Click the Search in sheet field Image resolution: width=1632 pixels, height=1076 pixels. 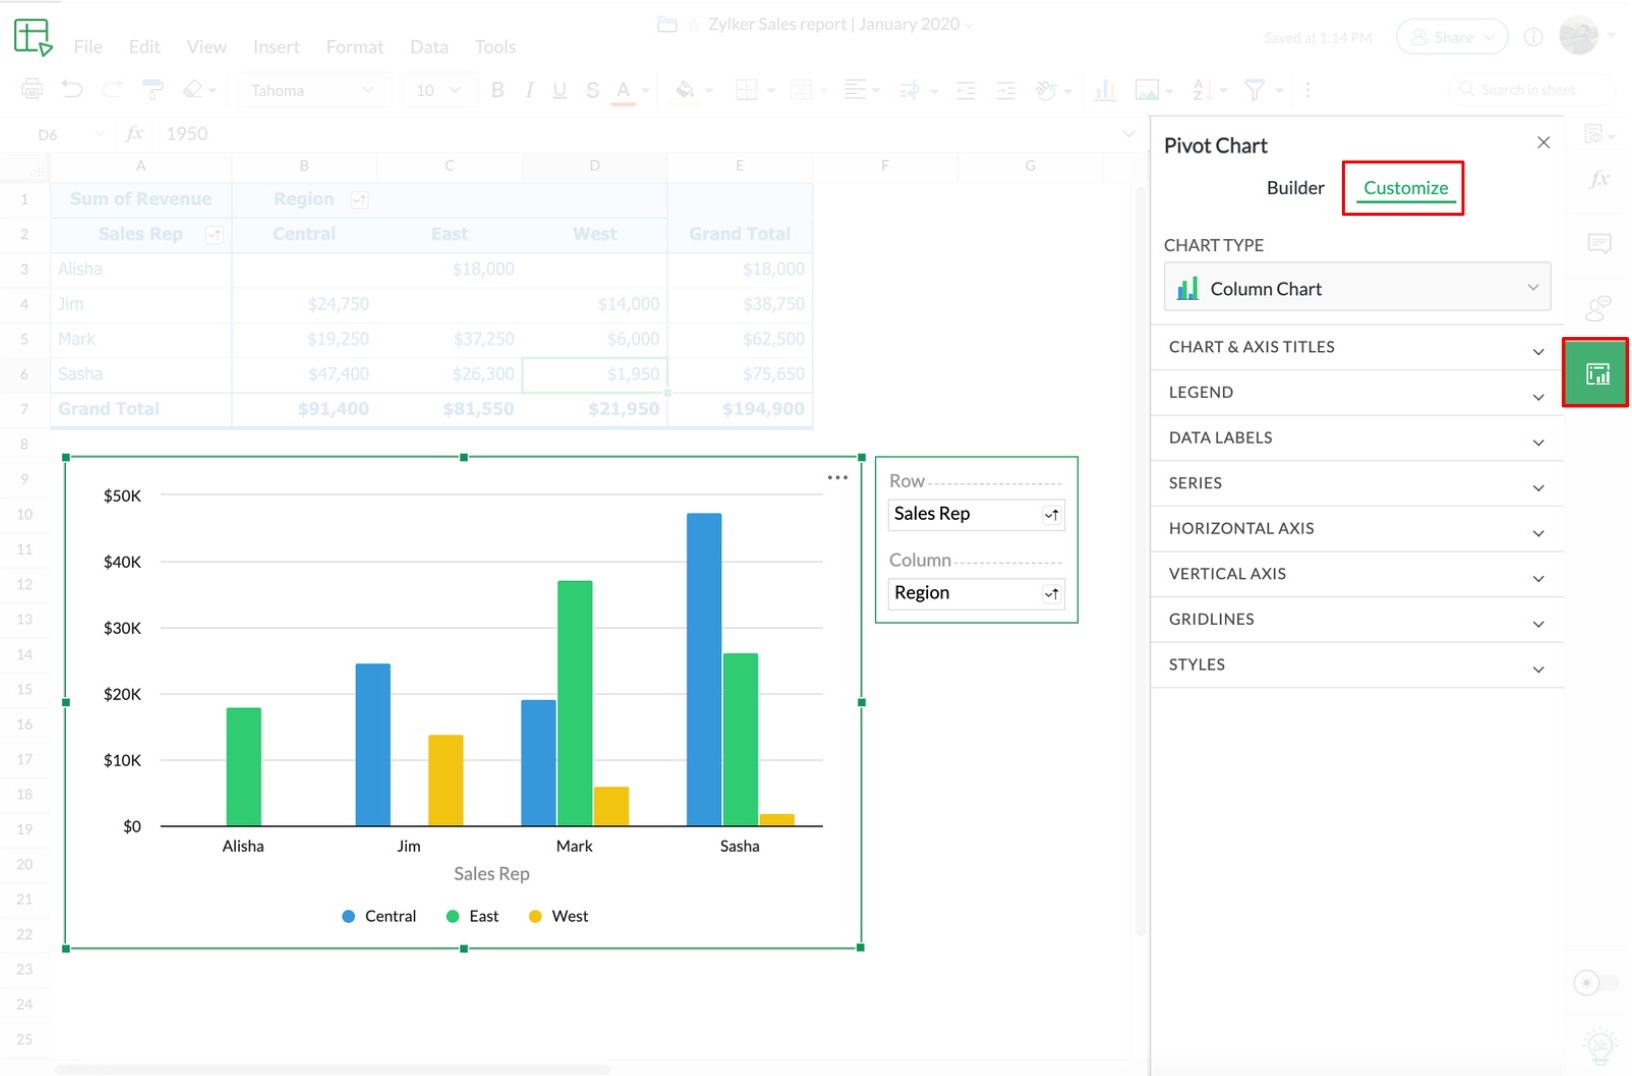coord(1530,90)
